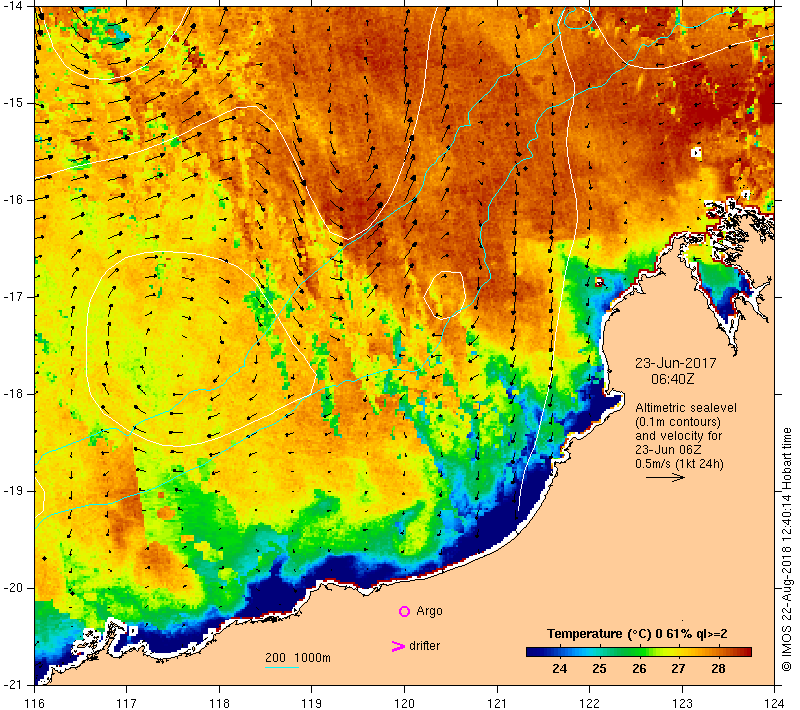
Task: Click the latitude axis label -21
Action: click(13, 685)
